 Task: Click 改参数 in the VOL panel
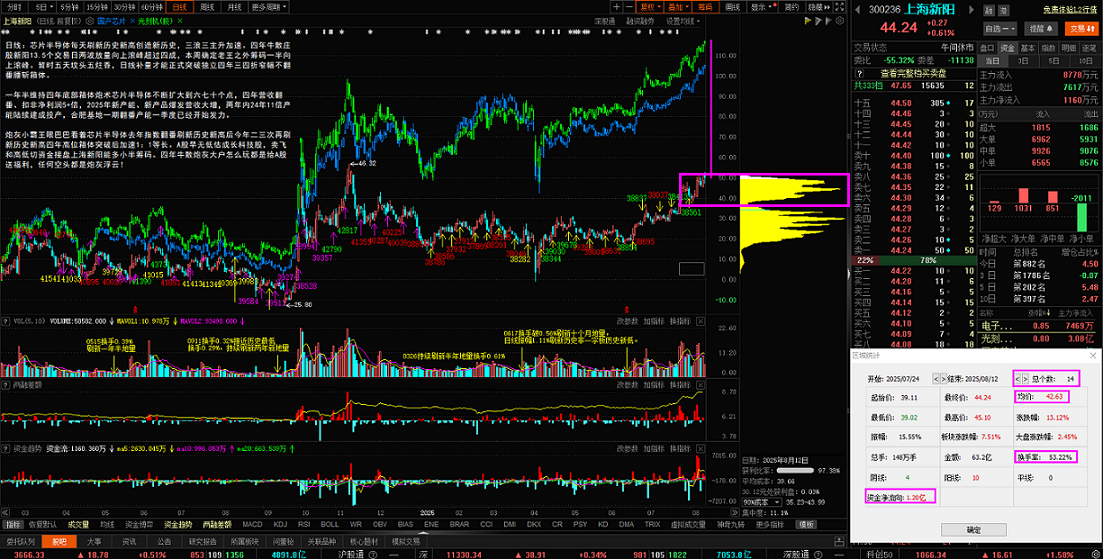tap(627, 321)
